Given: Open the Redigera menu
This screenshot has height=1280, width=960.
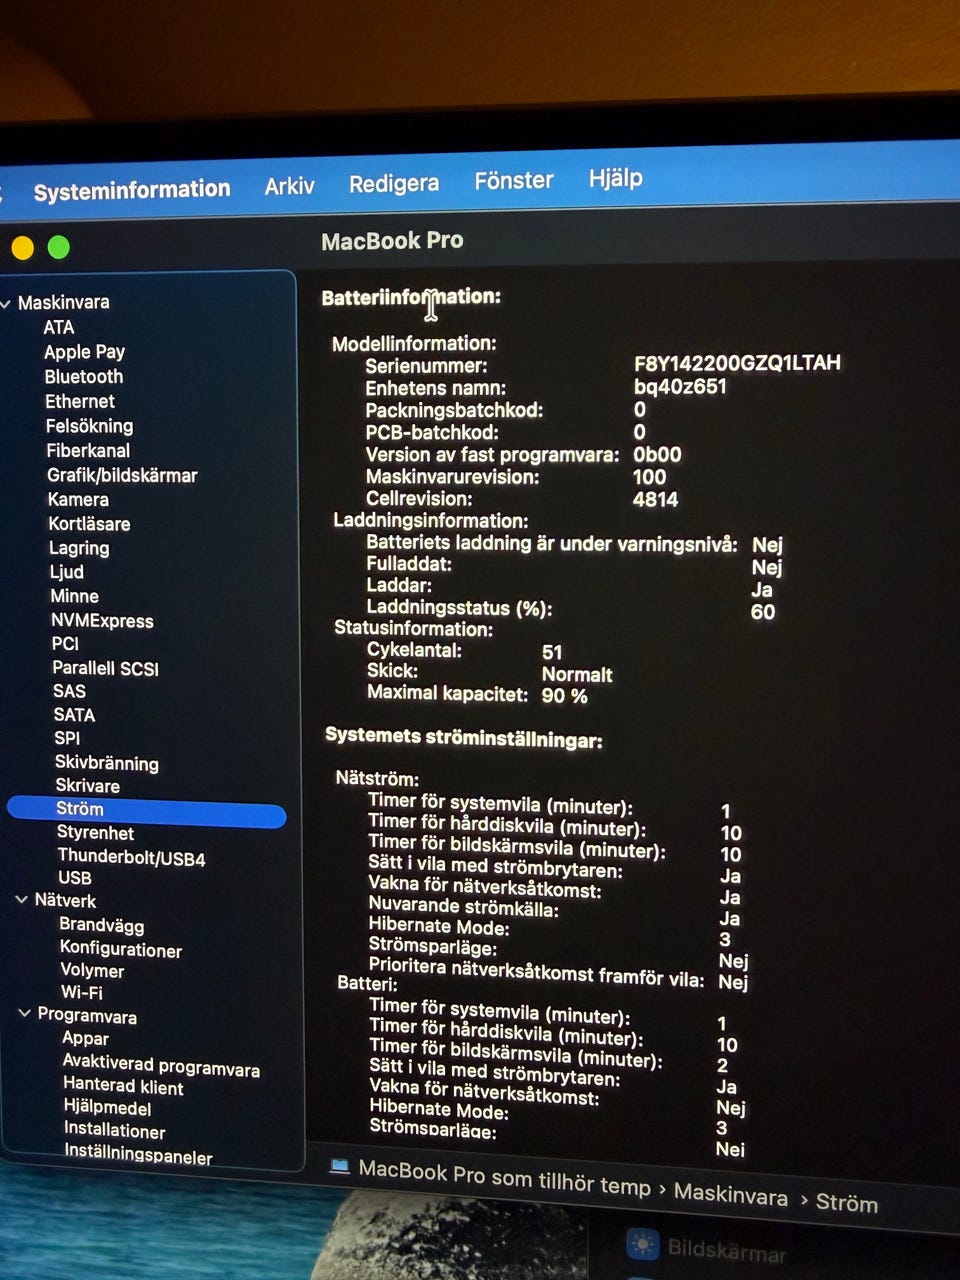Looking at the screenshot, I should (x=394, y=184).
